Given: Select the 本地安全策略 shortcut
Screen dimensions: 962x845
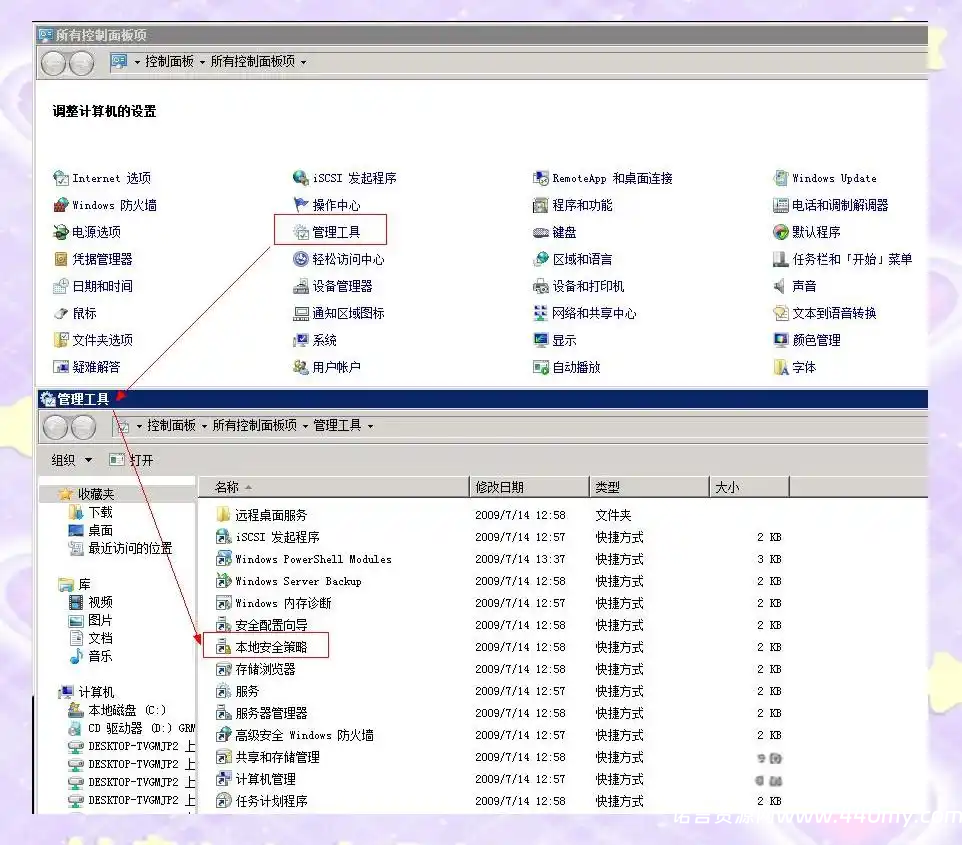Looking at the screenshot, I should [261, 647].
